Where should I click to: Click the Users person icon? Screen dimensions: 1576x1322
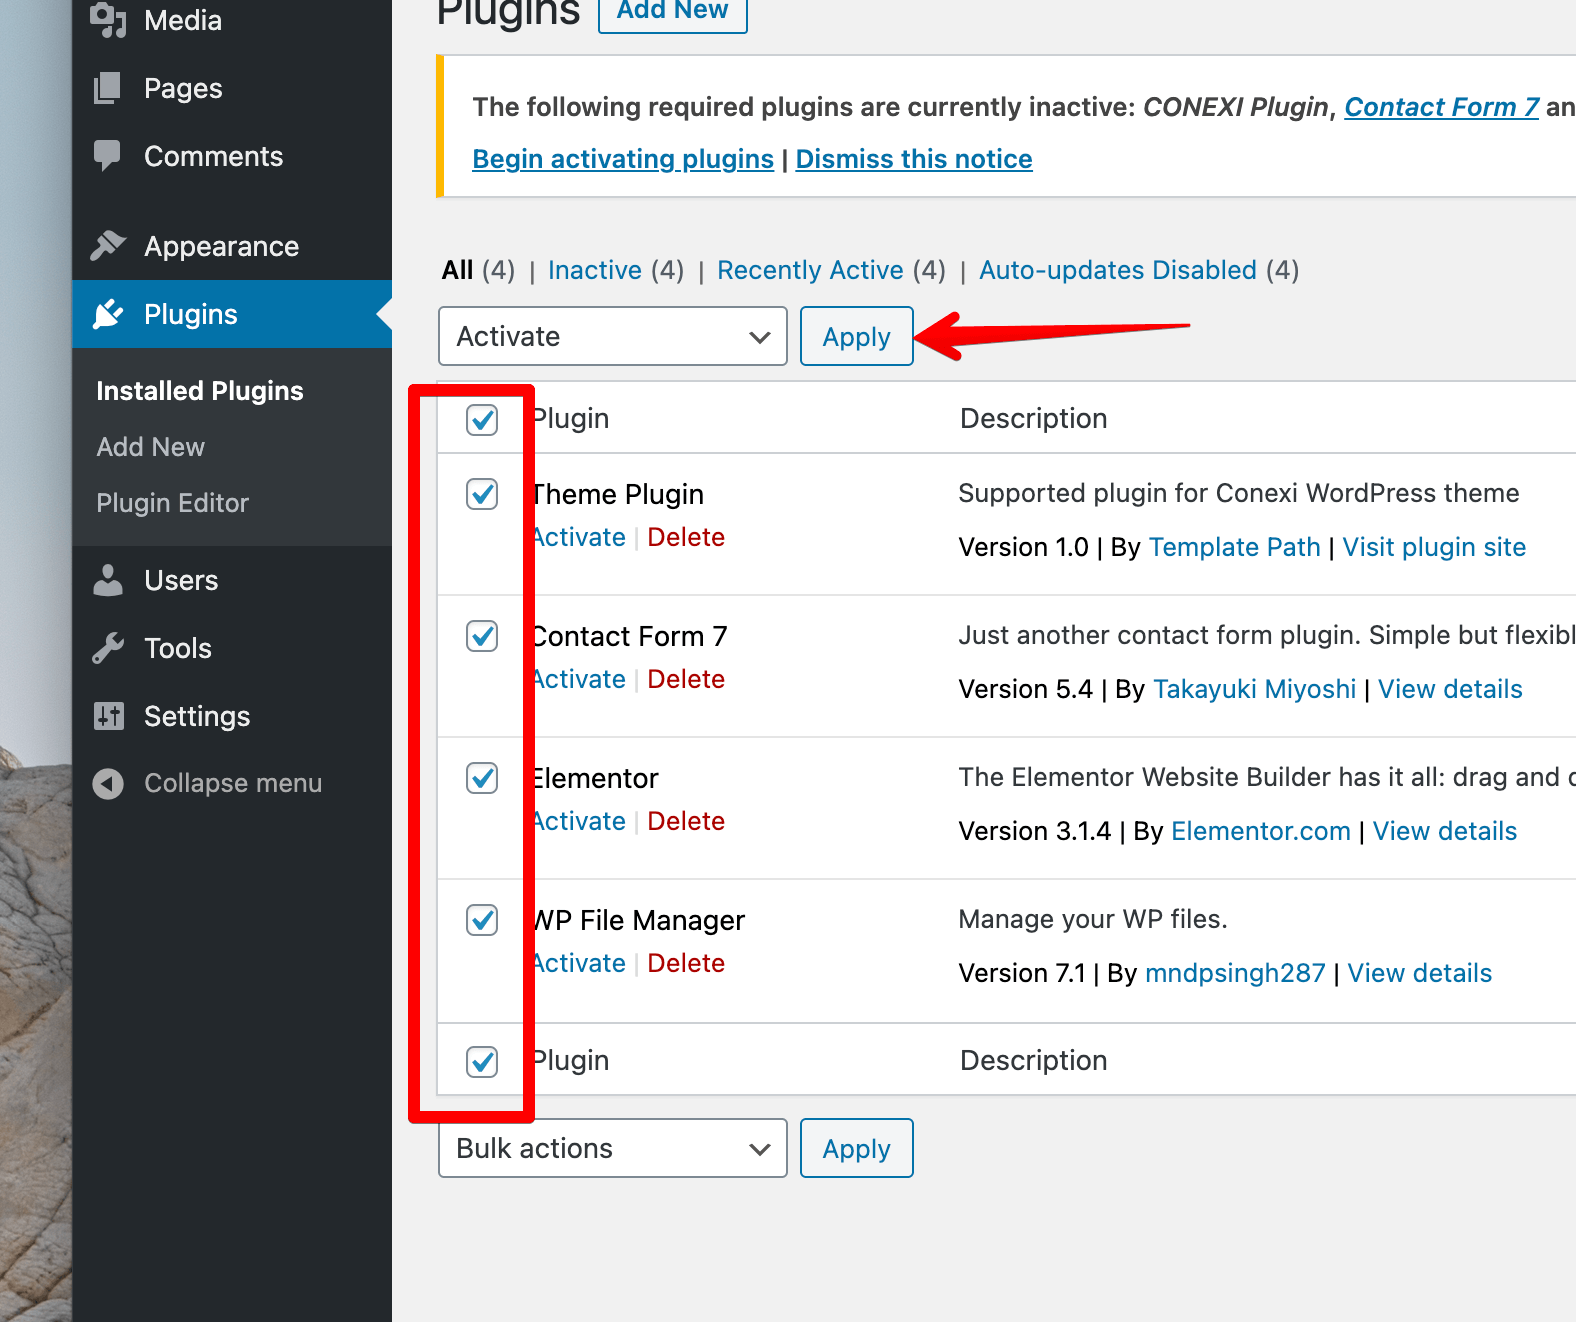[108, 580]
